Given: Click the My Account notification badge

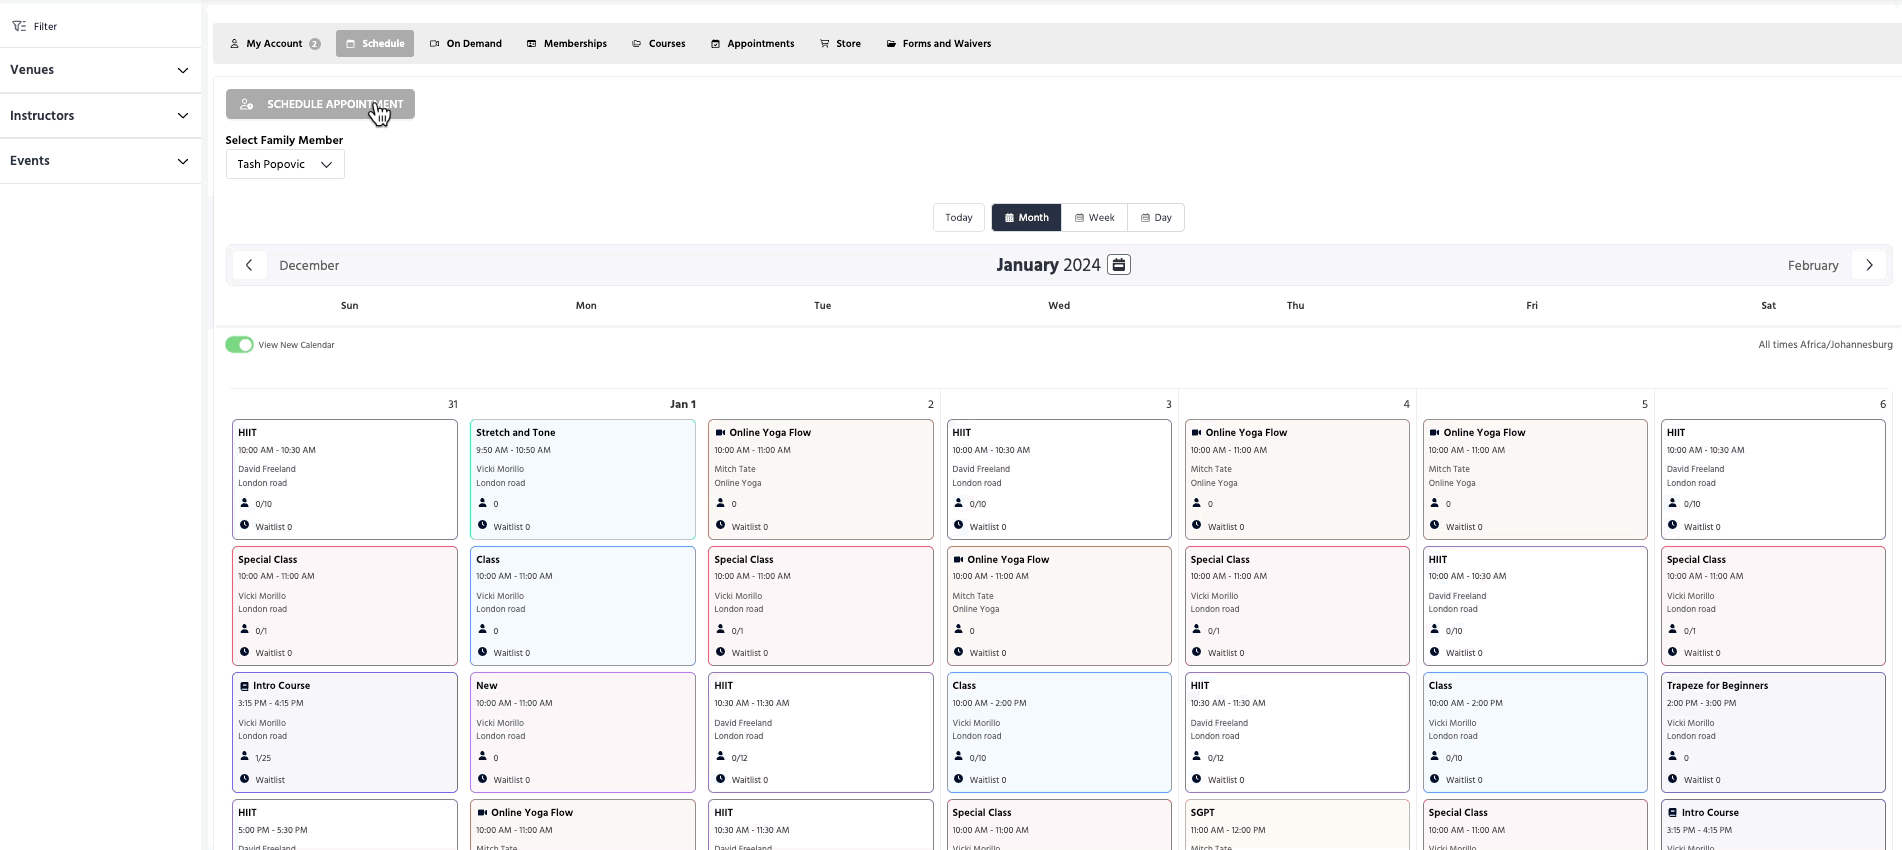Looking at the screenshot, I should pos(315,44).
